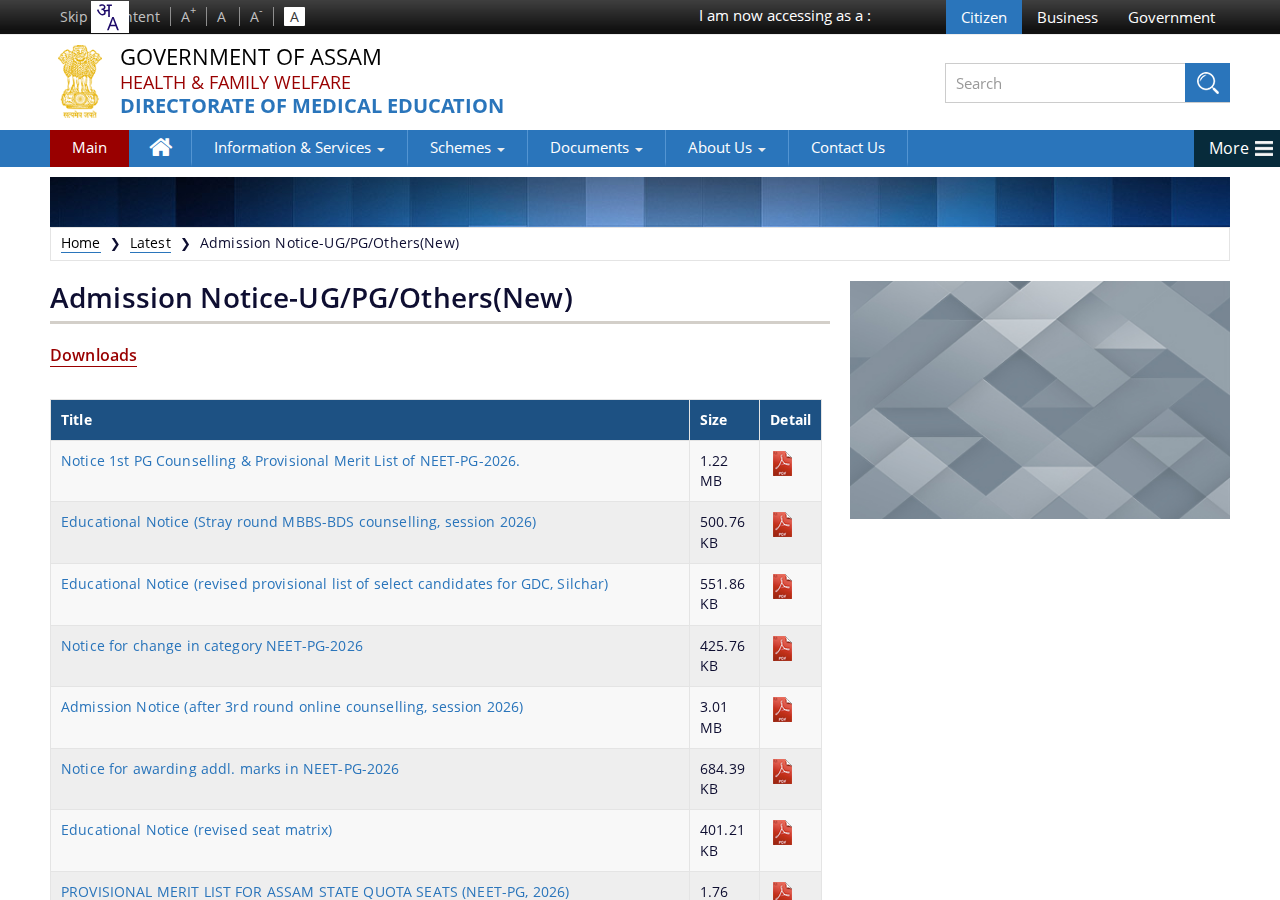Viewport: 1280px width, 900px height.
Task: Reset to normal font size A
Action: point(222,16)
